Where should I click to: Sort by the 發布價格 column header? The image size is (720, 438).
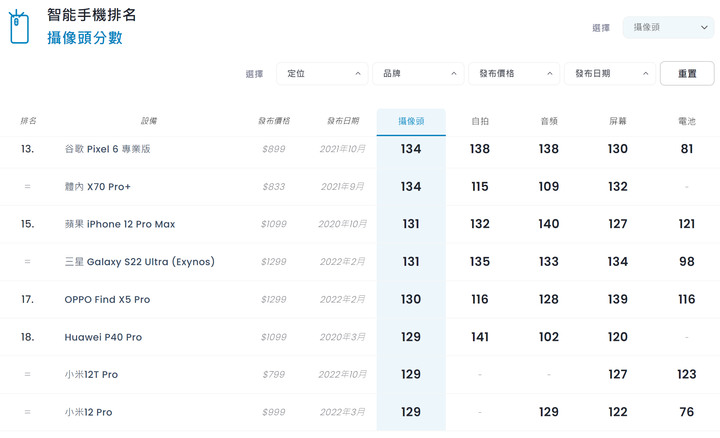[274, 121]
